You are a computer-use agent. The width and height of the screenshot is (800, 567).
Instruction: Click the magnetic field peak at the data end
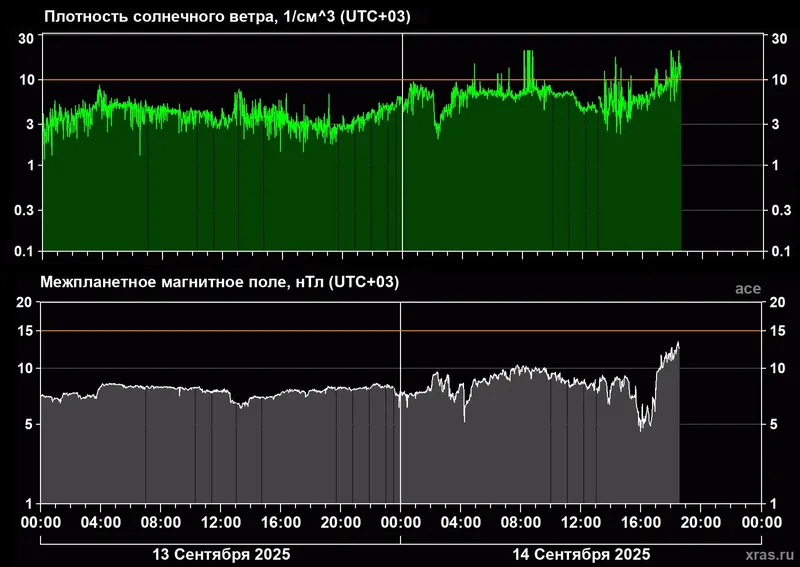(677, 344)
